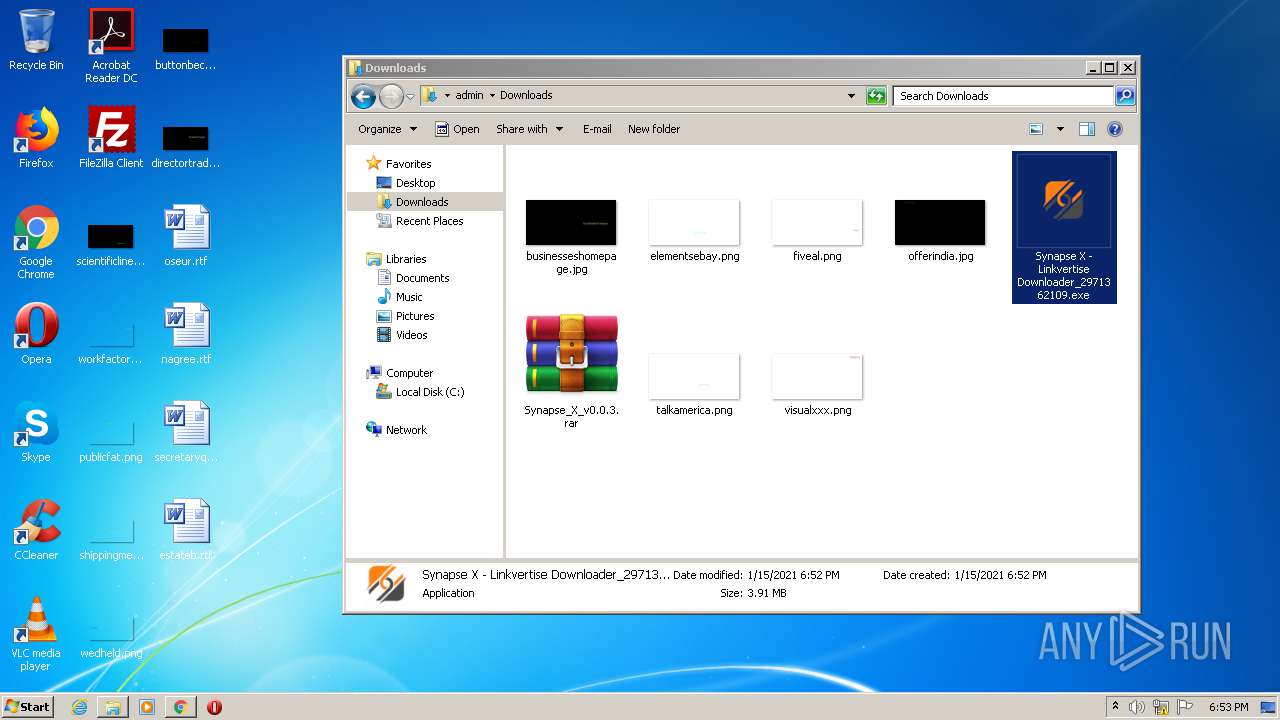Open the Recycle Bin desktop icon

[36, 40]
